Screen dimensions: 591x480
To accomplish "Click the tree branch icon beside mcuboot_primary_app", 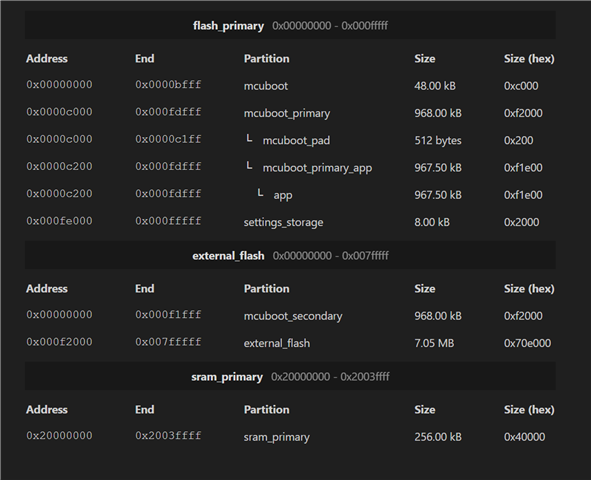I will (x=249, y=166).
